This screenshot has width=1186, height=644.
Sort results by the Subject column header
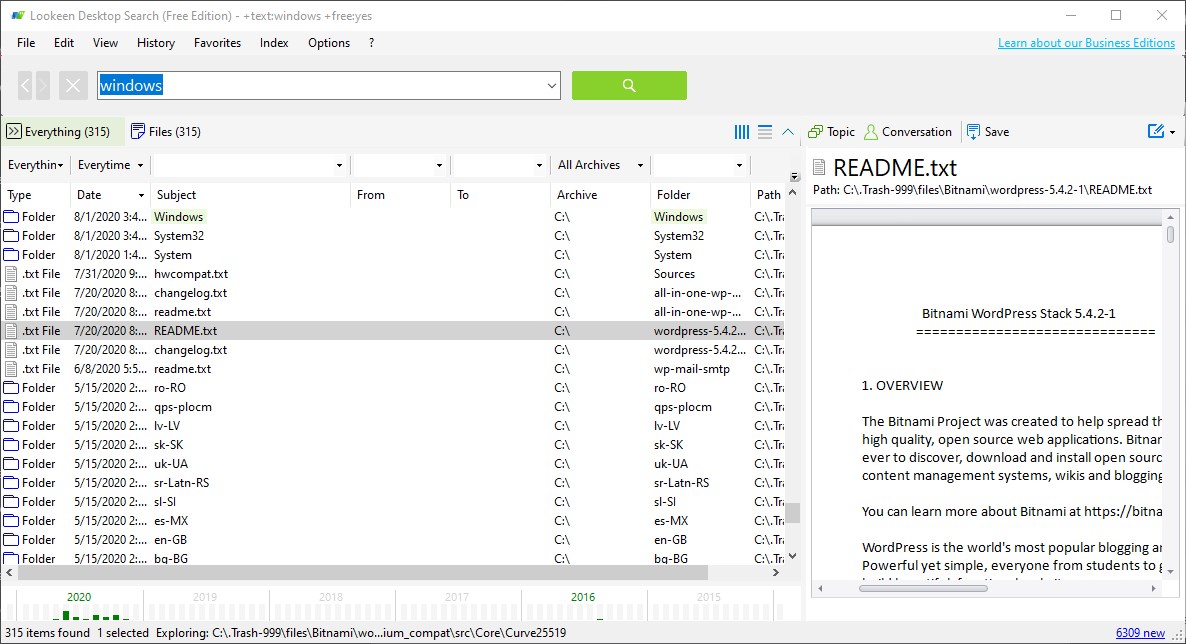(250, 194)
